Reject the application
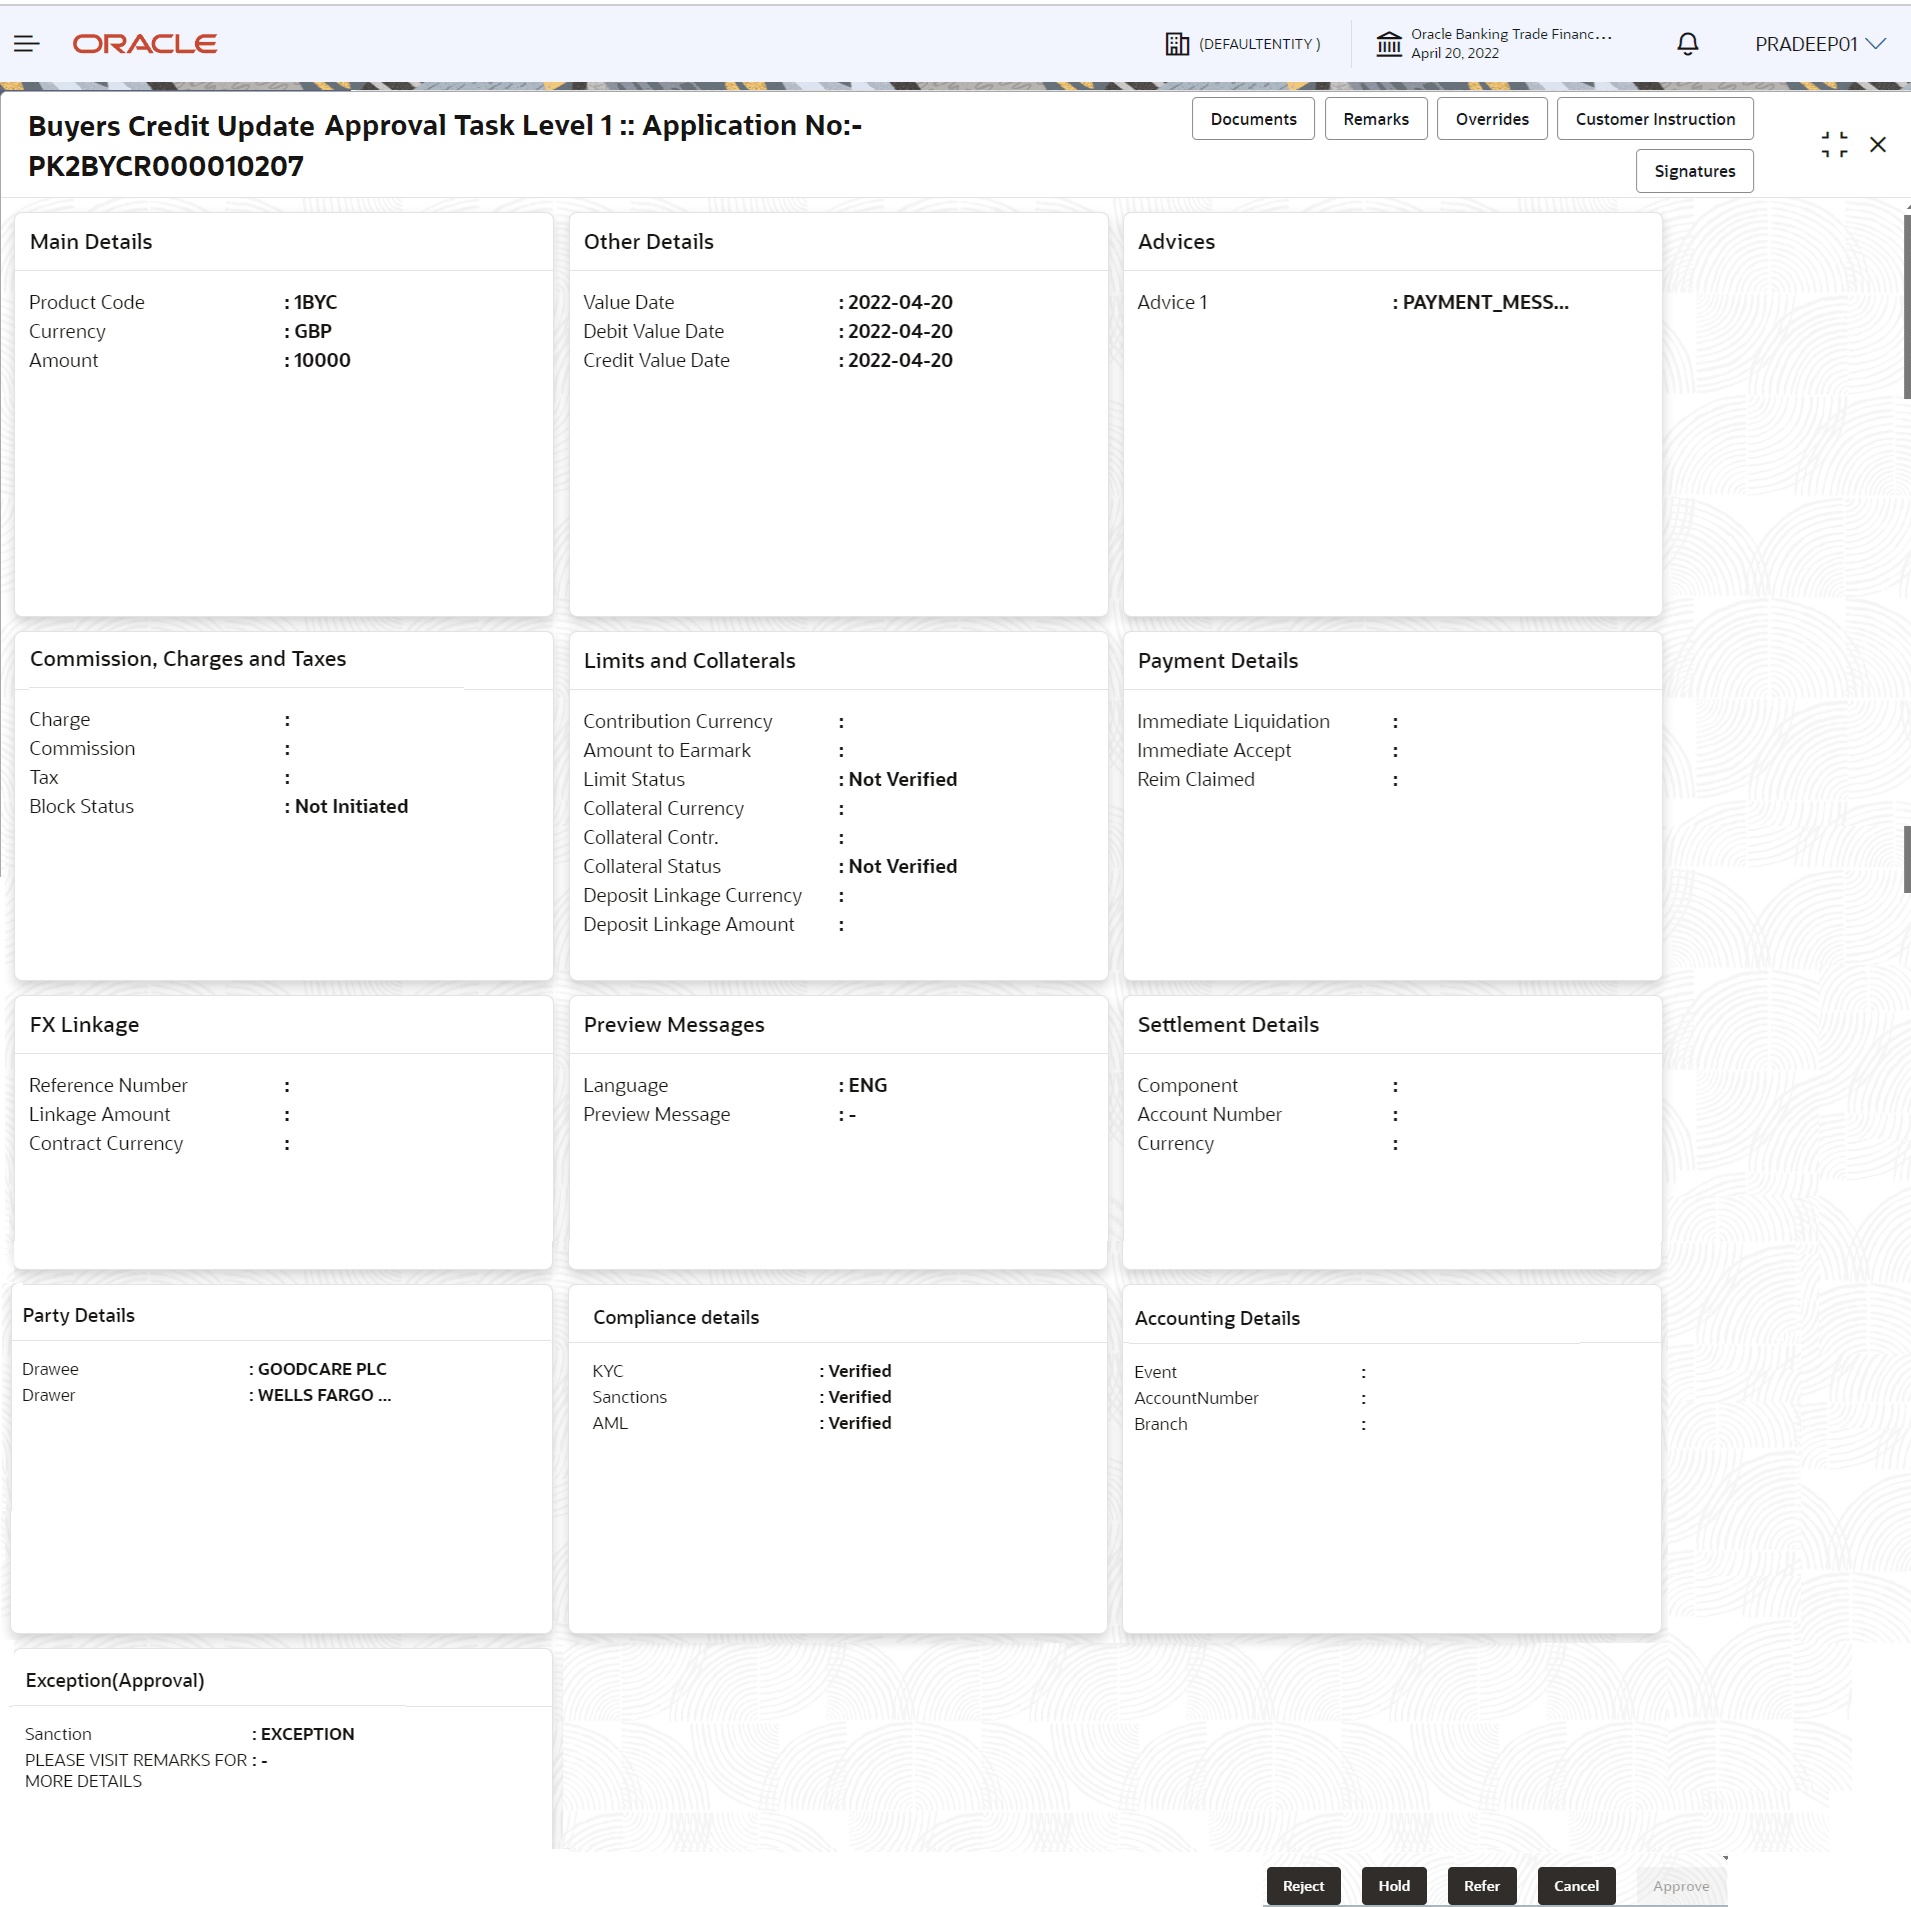The image size is (1911, 1907). (1303, 1885)
